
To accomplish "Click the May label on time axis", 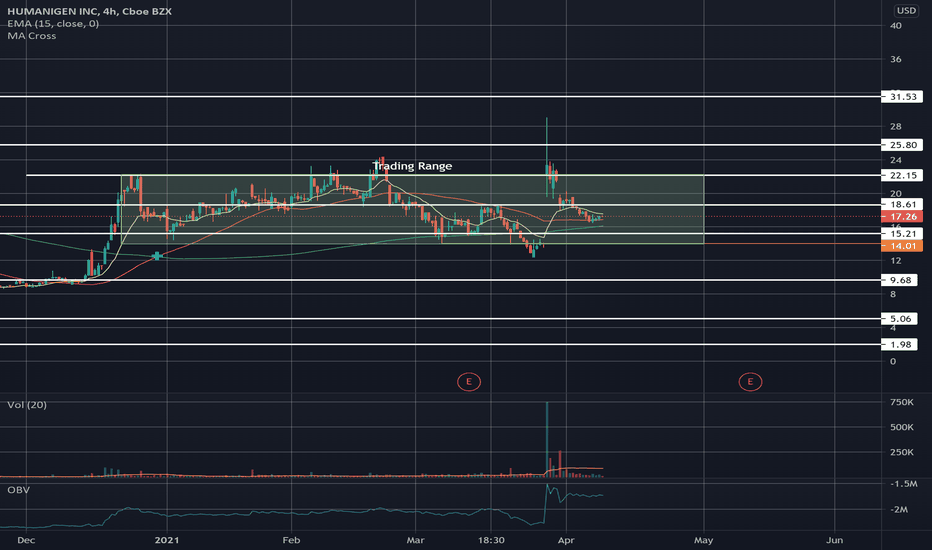I will click(x=704, y=540).
